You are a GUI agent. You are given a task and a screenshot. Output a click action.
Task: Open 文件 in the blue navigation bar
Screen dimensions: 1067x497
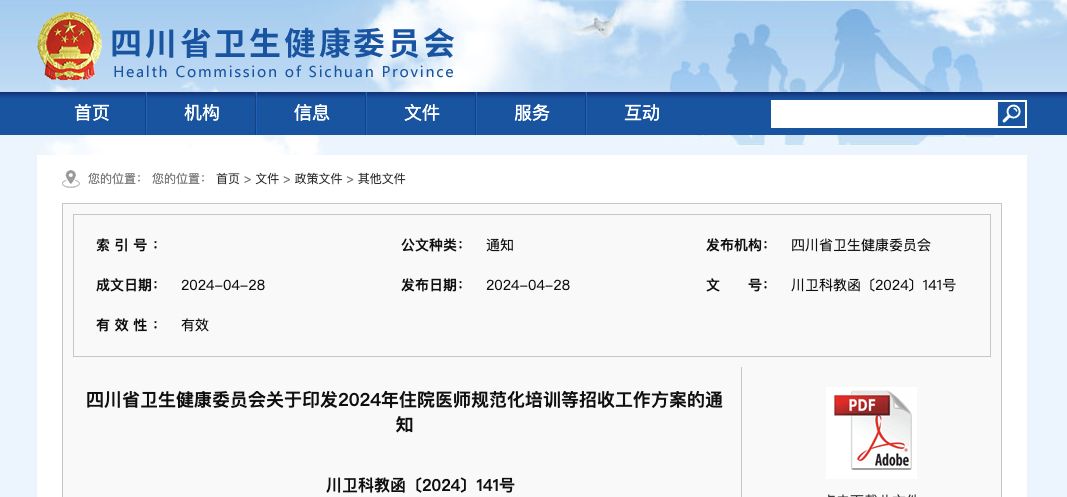pos(422,113)
